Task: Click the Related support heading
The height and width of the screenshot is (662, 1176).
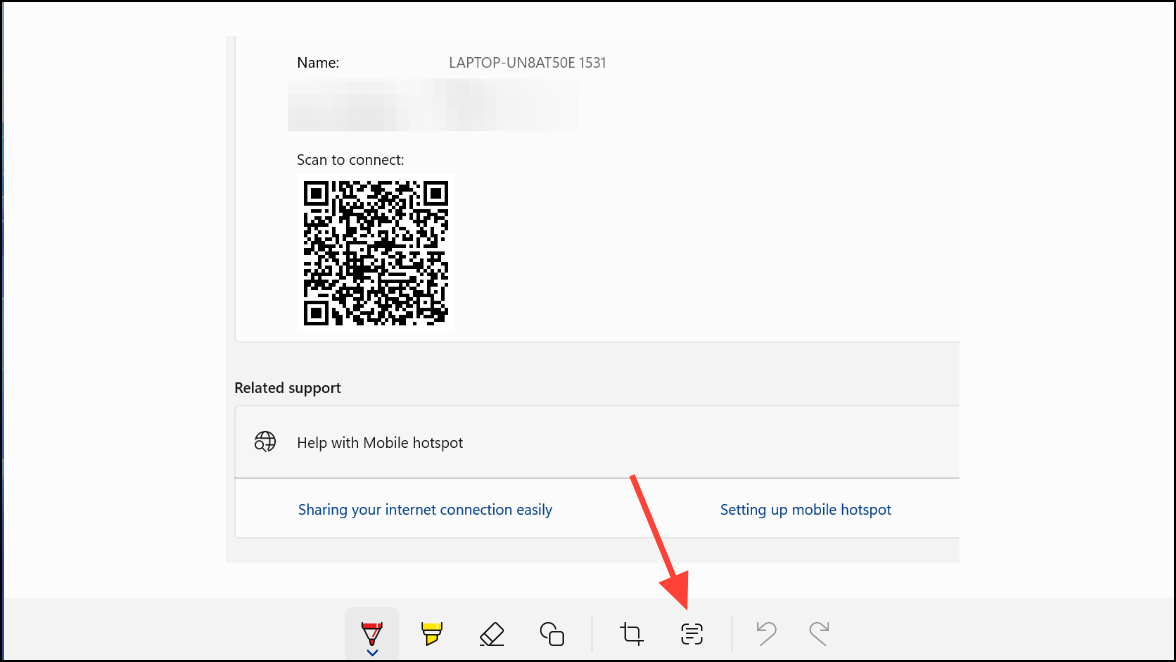Action: tap(287, 388)
